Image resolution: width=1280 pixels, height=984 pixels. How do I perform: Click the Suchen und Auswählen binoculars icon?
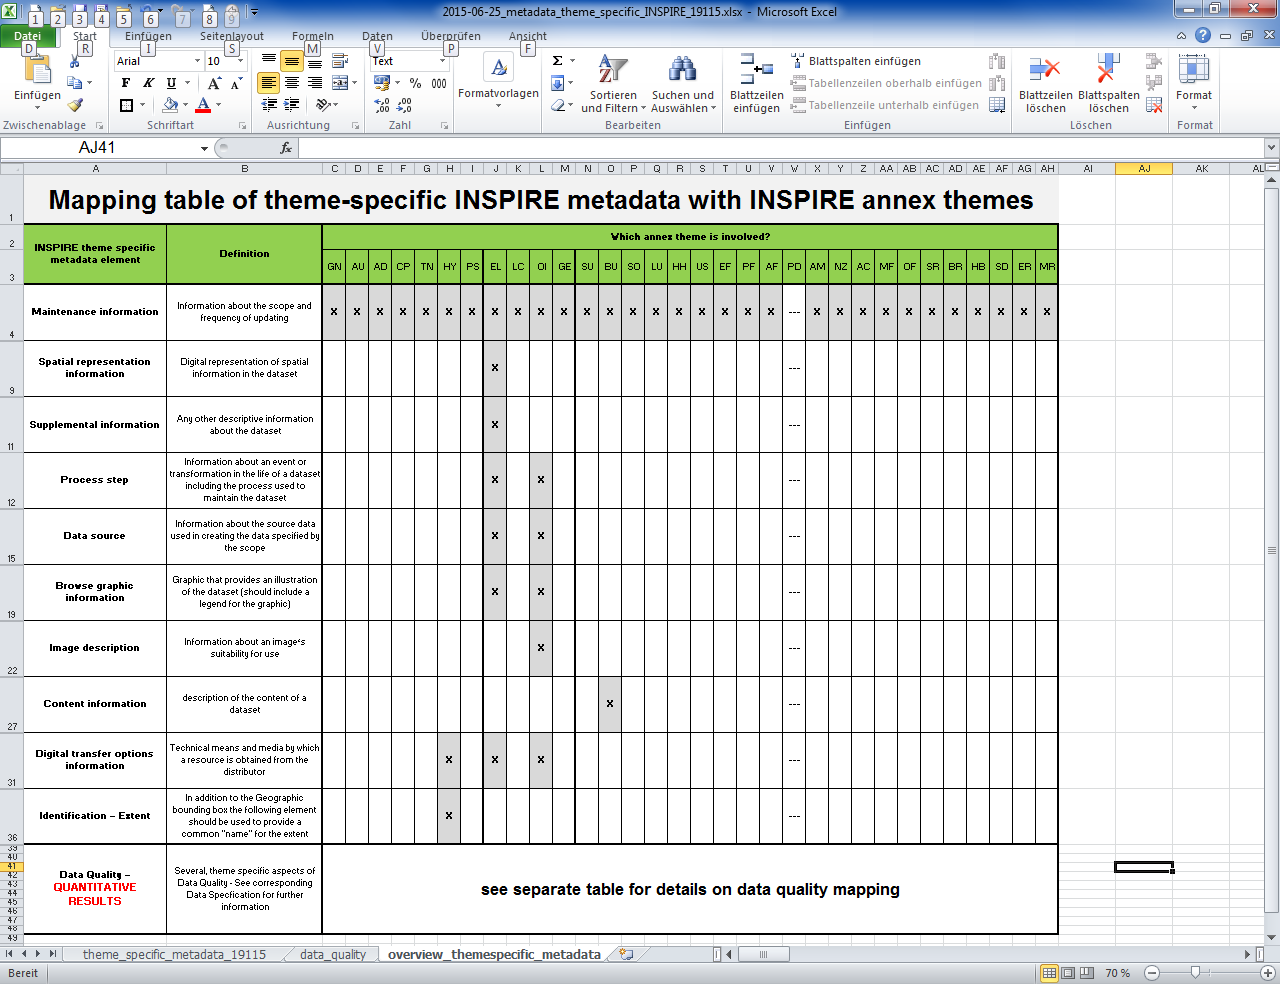tap(682, 70)
